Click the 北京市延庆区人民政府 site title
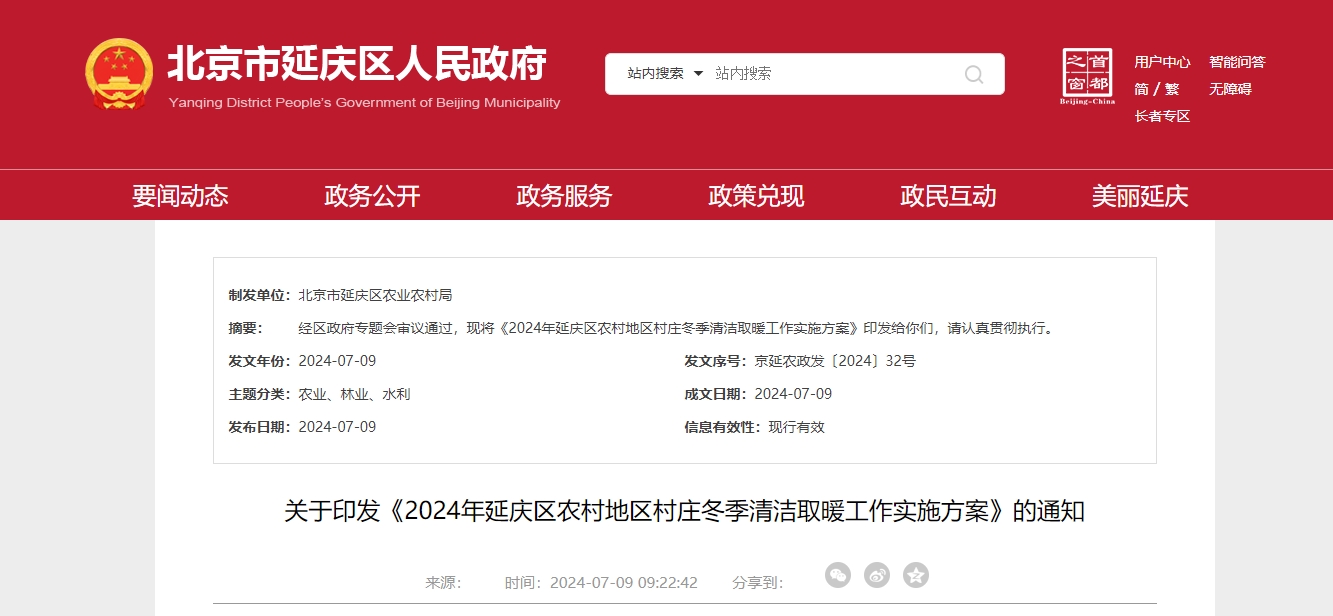Viewport: 1333px width, 616px height. point(356,64)
